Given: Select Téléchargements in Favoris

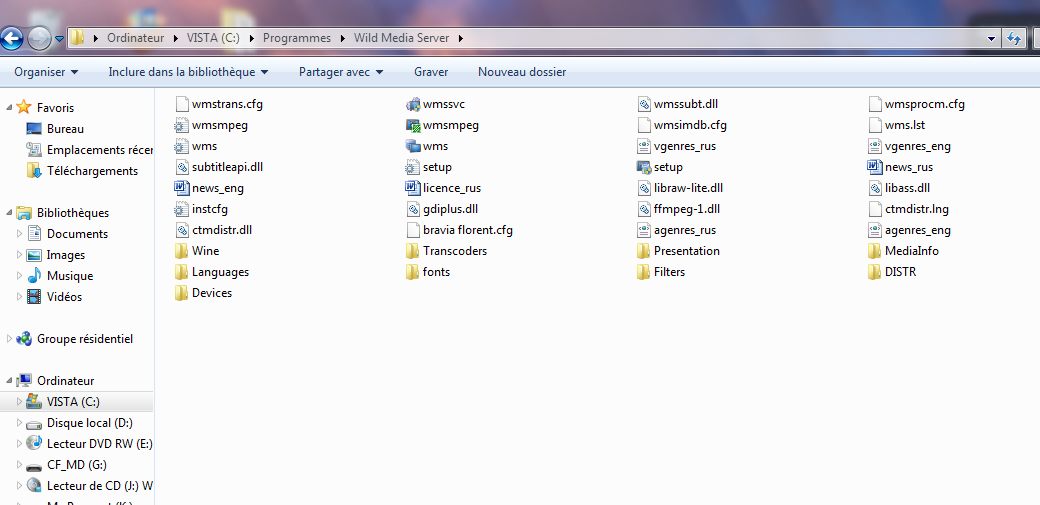Looking at the screenshot, I should (x=82, y=171).
